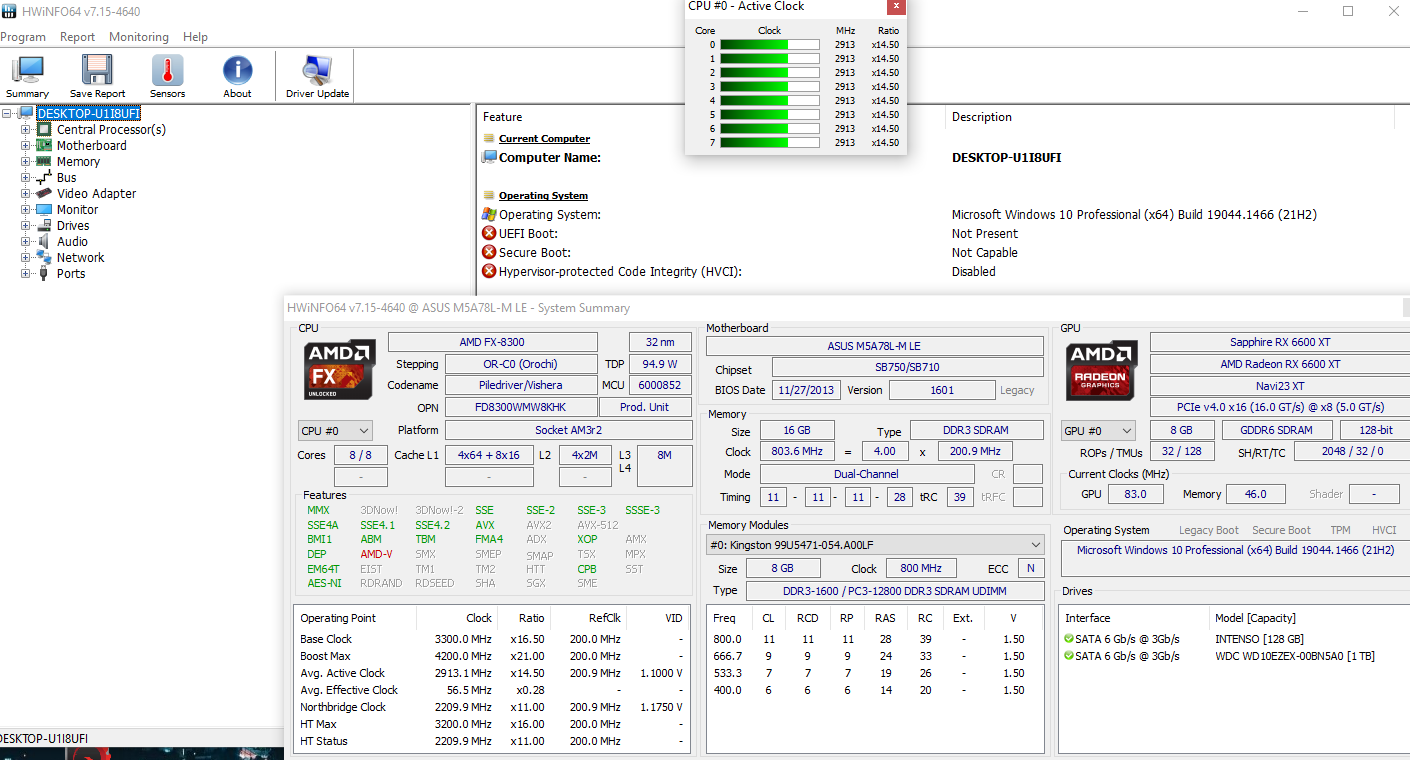Select the Central Processor(s) tree icon
Image resolution: width=1410 pixels, height=760 pixels.
coord(44,129)
